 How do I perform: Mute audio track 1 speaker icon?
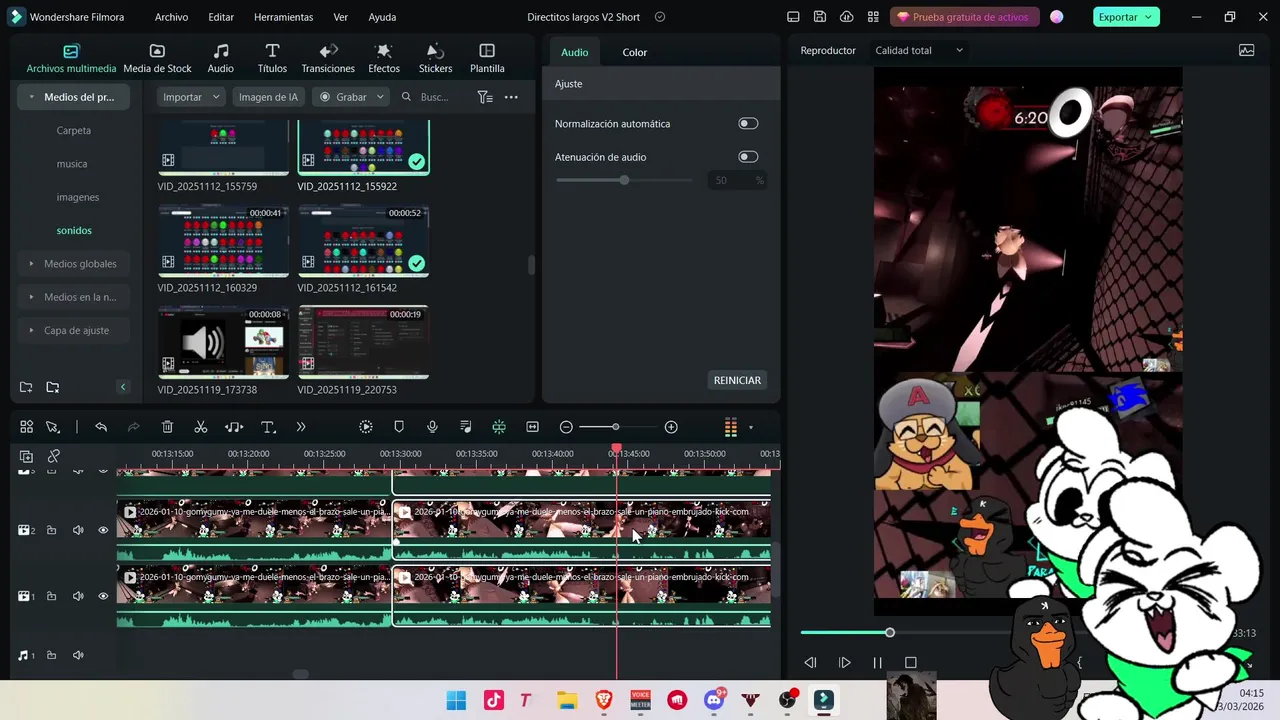pyautogui.click(x=78, y=655)
